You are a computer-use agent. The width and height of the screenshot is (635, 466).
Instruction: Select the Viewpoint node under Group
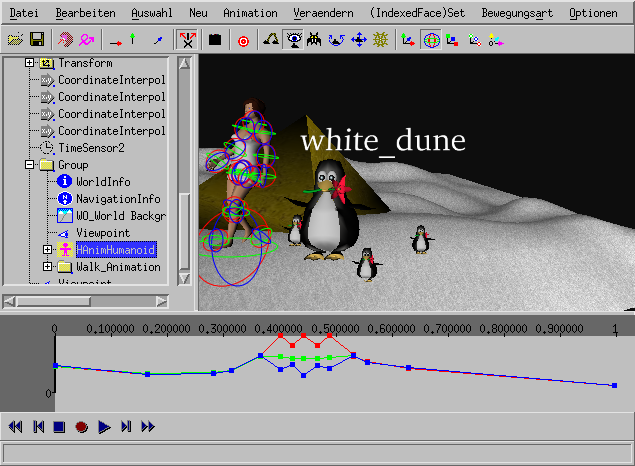click(x=103, y=233)
